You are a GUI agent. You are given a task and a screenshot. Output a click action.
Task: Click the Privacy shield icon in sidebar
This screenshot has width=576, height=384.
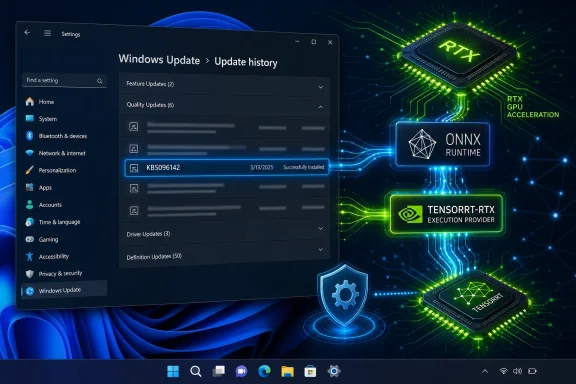(x=30, y=274)
